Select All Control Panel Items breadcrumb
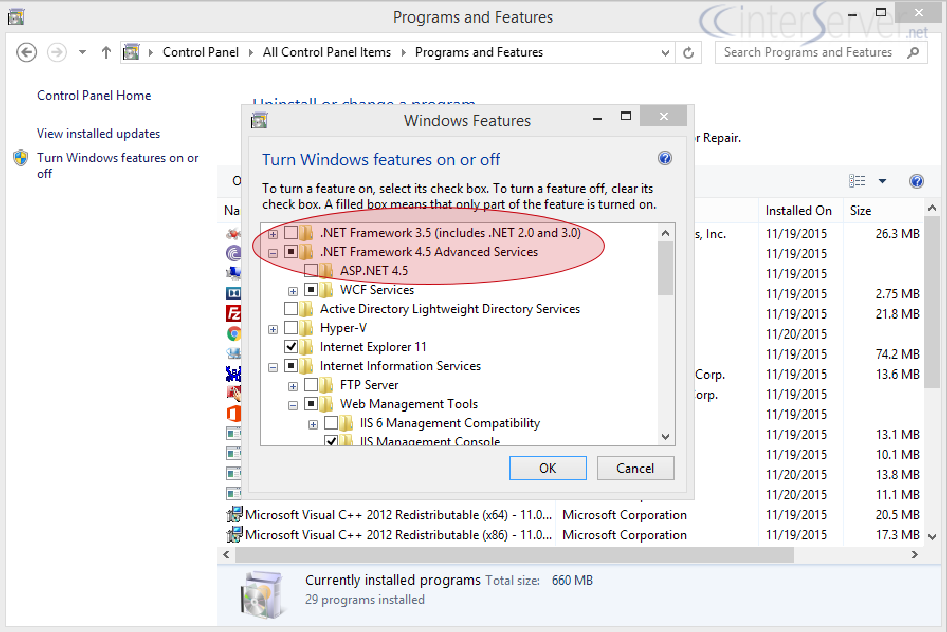The width and height of the screenshot is (947, 632). [327, 53]
